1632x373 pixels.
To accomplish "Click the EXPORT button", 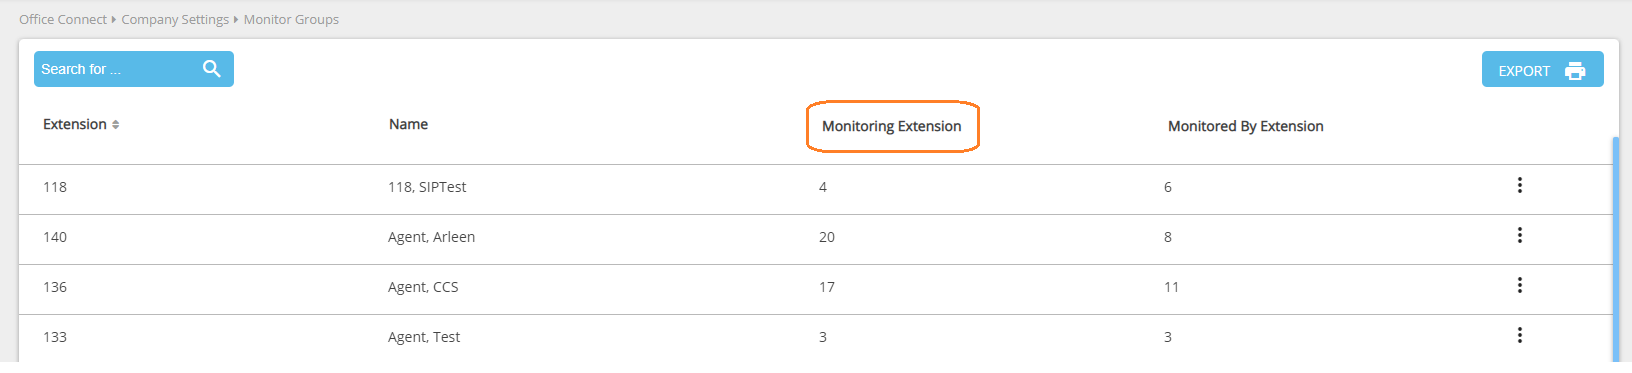I will click(x=1542, y=69).
